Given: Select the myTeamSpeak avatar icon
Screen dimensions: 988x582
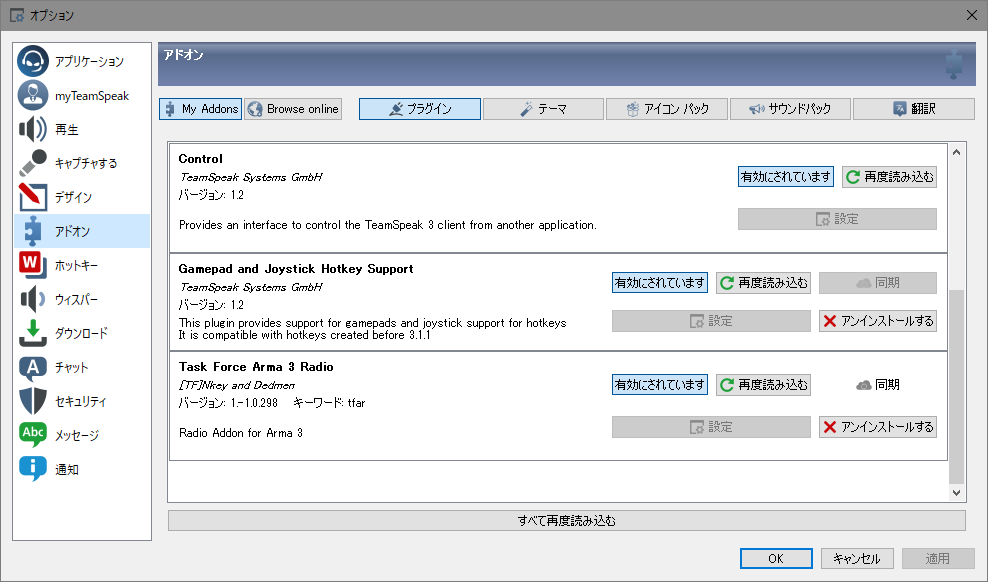Looking at the screenshot, I should click(33, 95).
